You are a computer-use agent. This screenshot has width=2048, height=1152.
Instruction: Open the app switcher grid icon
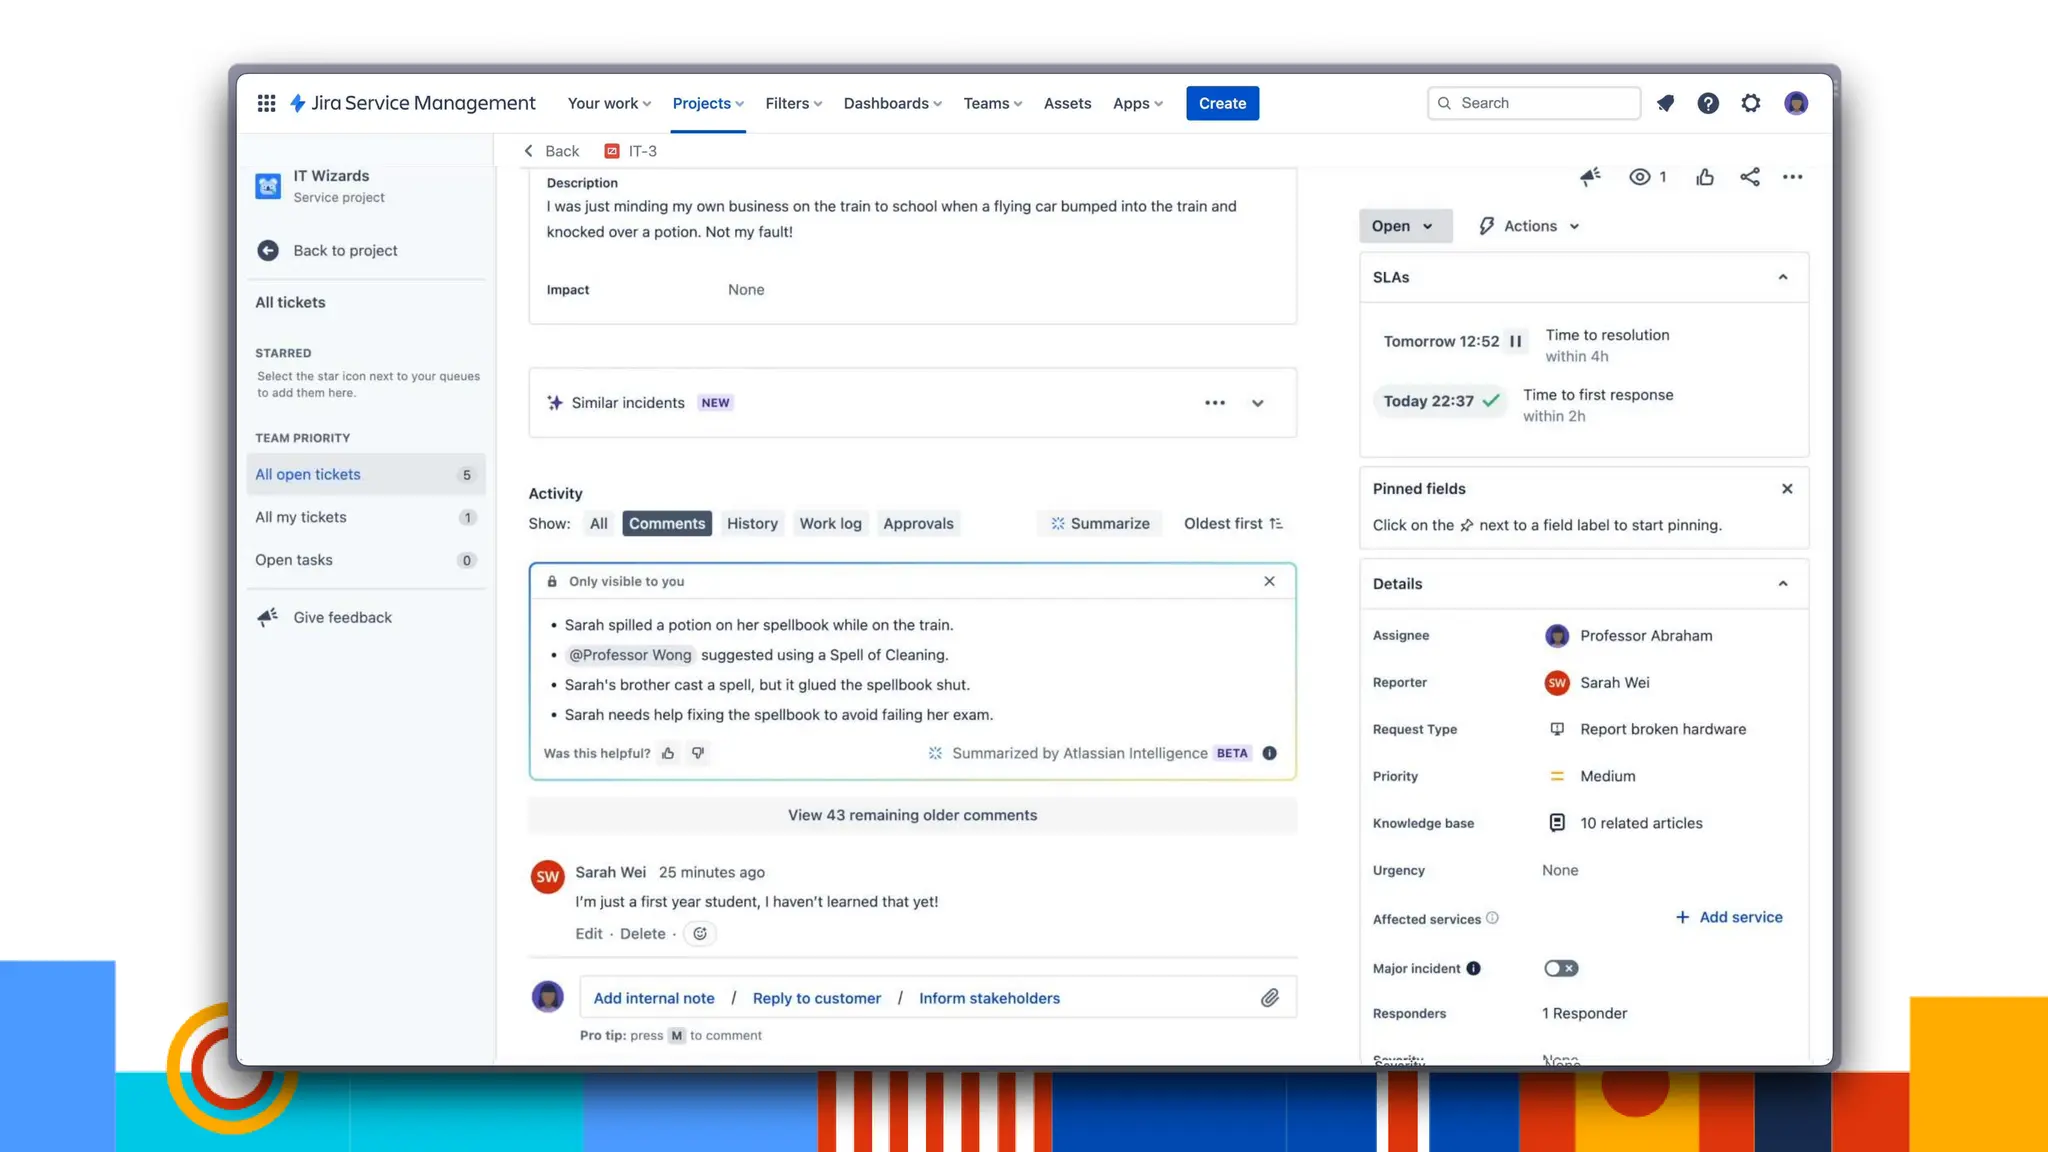266,103
